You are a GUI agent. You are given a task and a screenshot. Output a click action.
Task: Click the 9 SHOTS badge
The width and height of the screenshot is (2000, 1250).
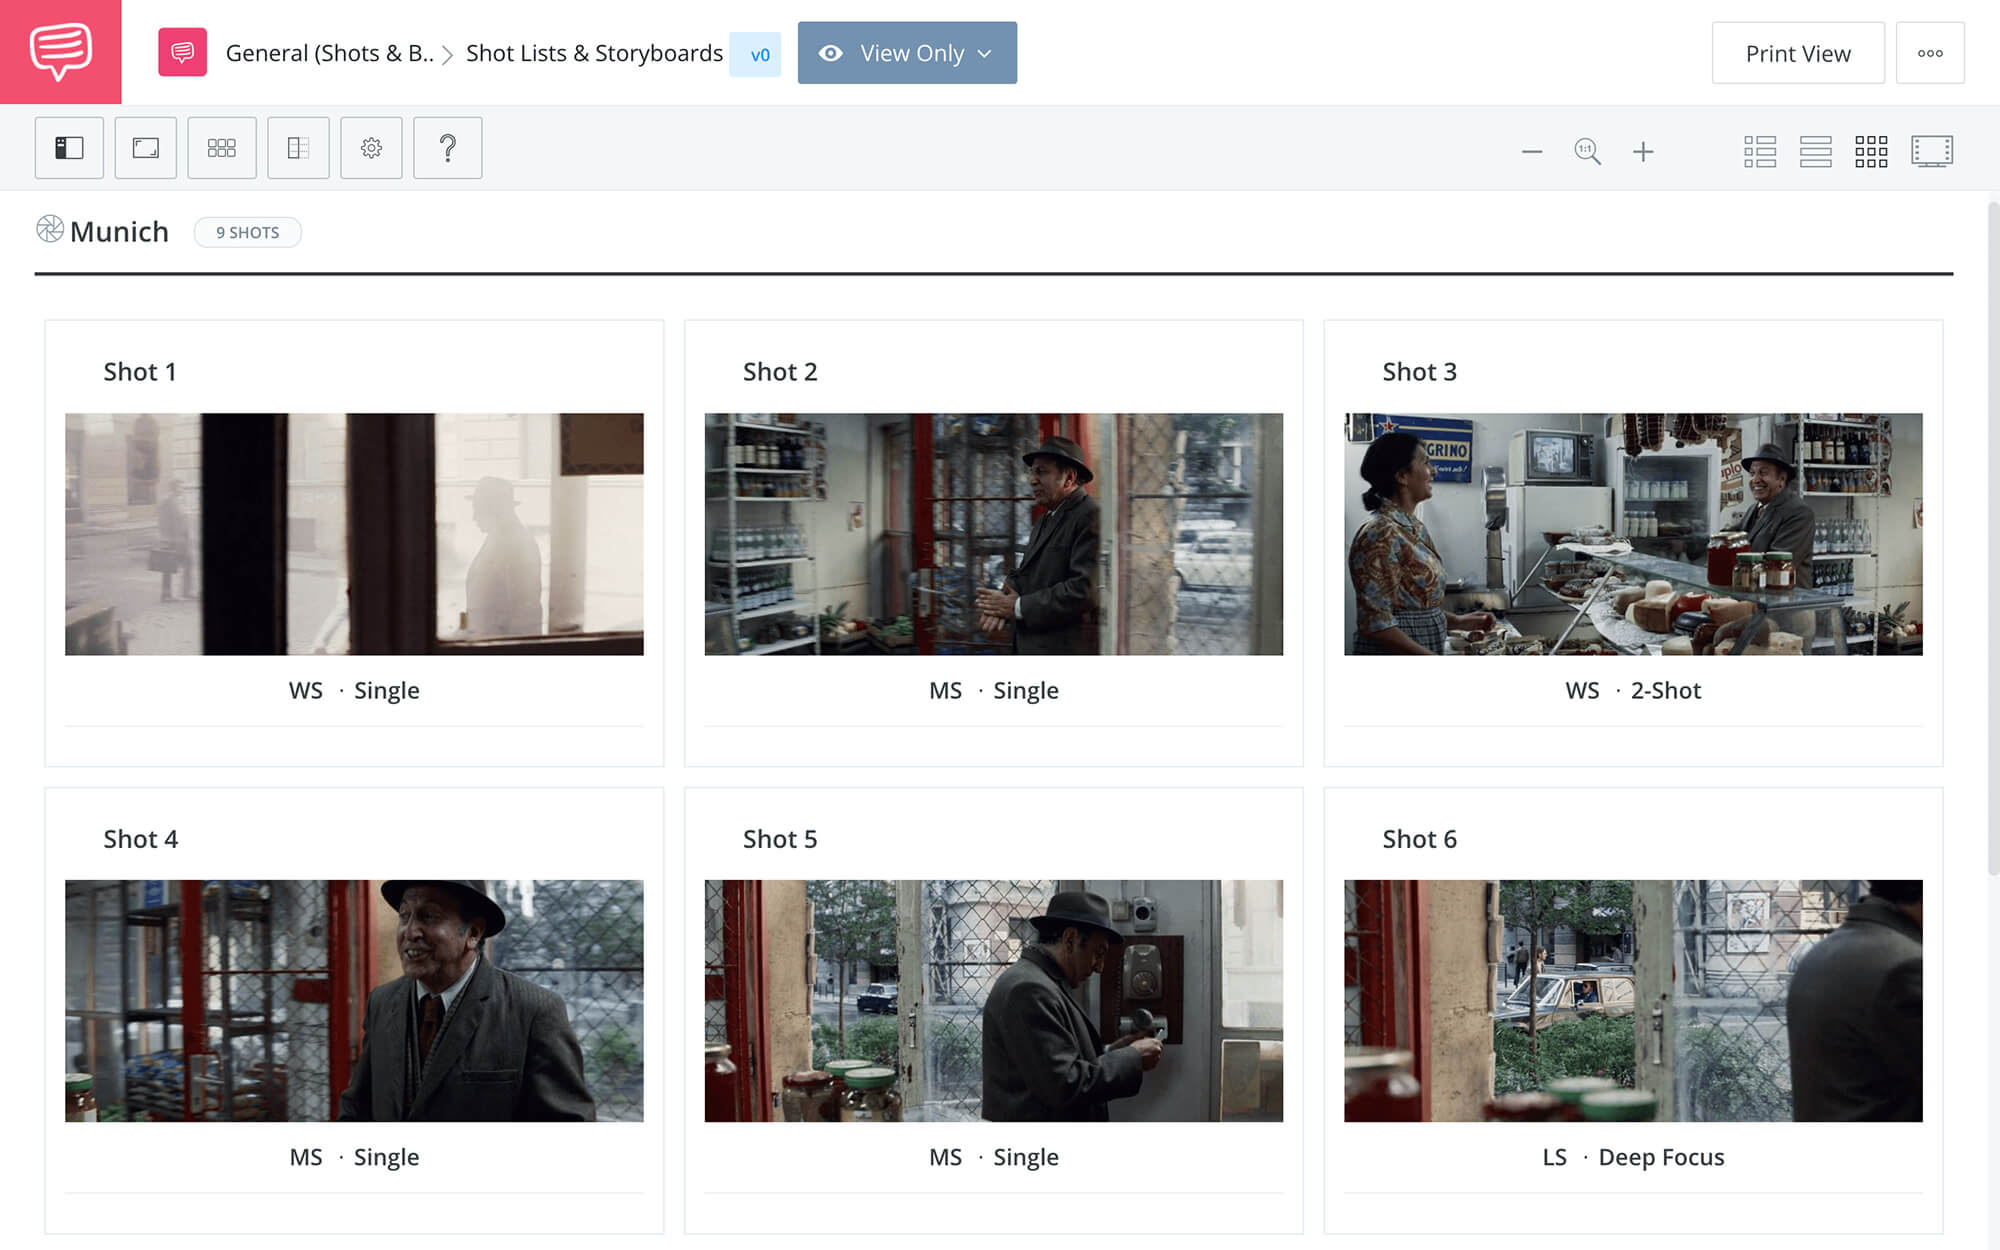click(247, 232)
